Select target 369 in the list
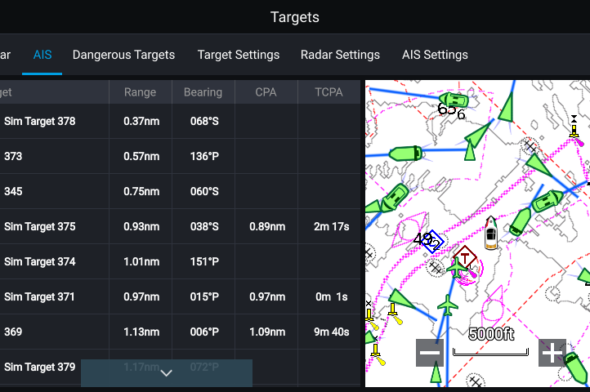The width and height of the screenshot is (590, 392). tap(180, 332)
